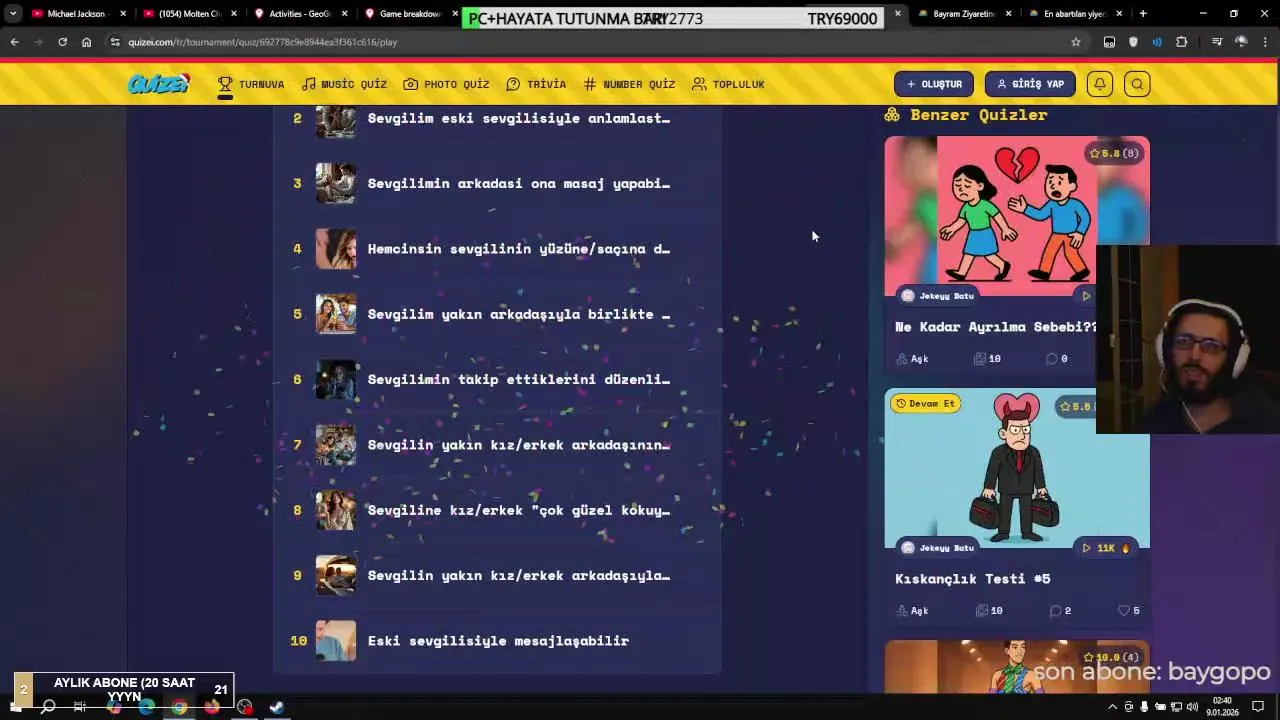Reload the current page
Screen dimensions: 1280x720
pos(62,42)
